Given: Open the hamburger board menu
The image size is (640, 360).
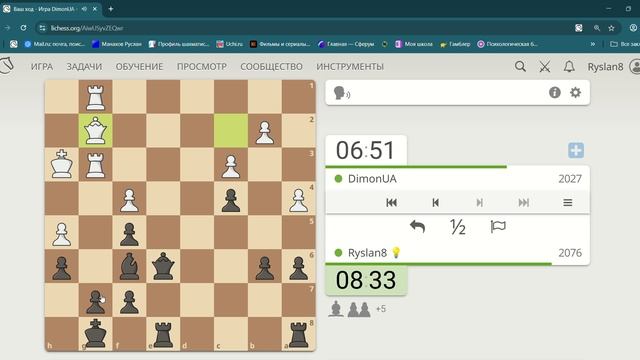Looking at the screenshot, I should pos(568,202).
